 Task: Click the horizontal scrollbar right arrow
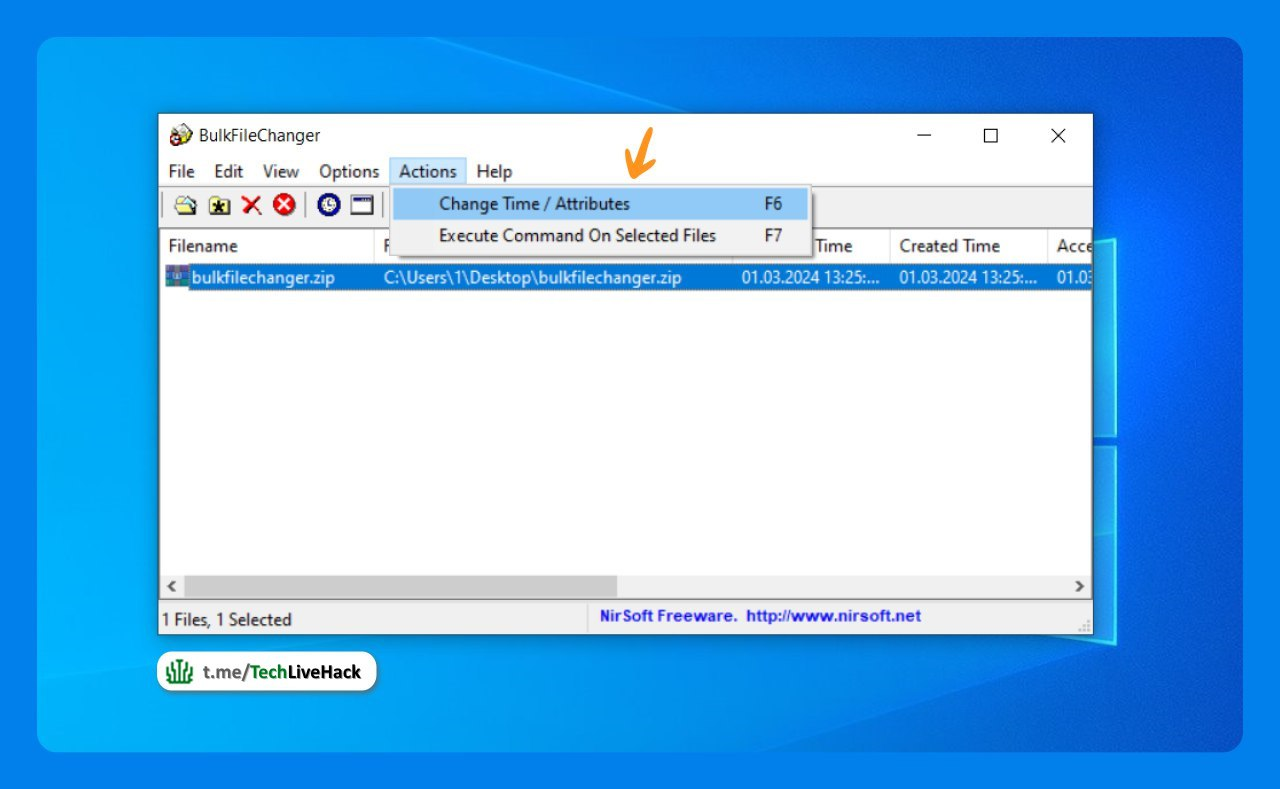click(x=1079, y=587)
